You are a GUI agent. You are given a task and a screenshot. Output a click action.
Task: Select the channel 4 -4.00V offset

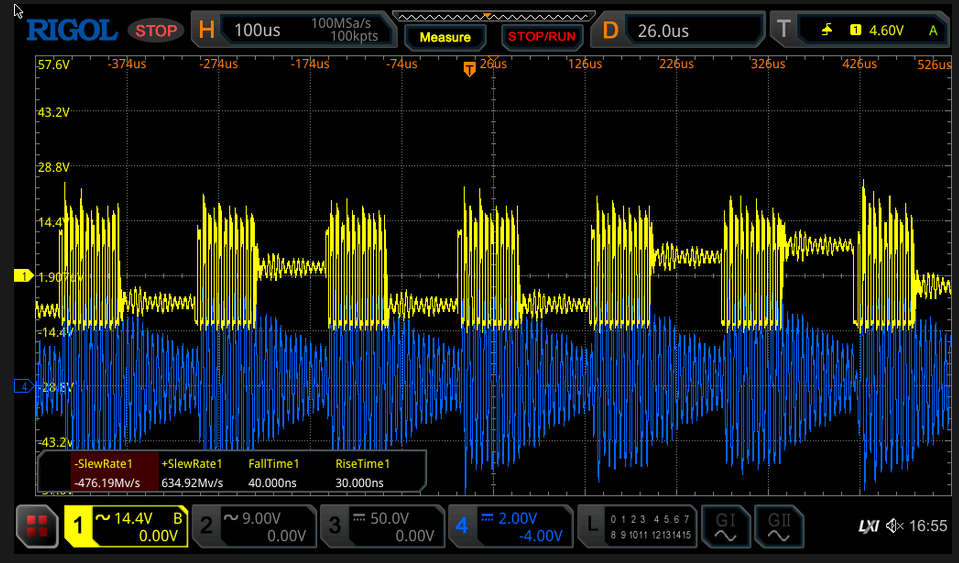point(539,536)
